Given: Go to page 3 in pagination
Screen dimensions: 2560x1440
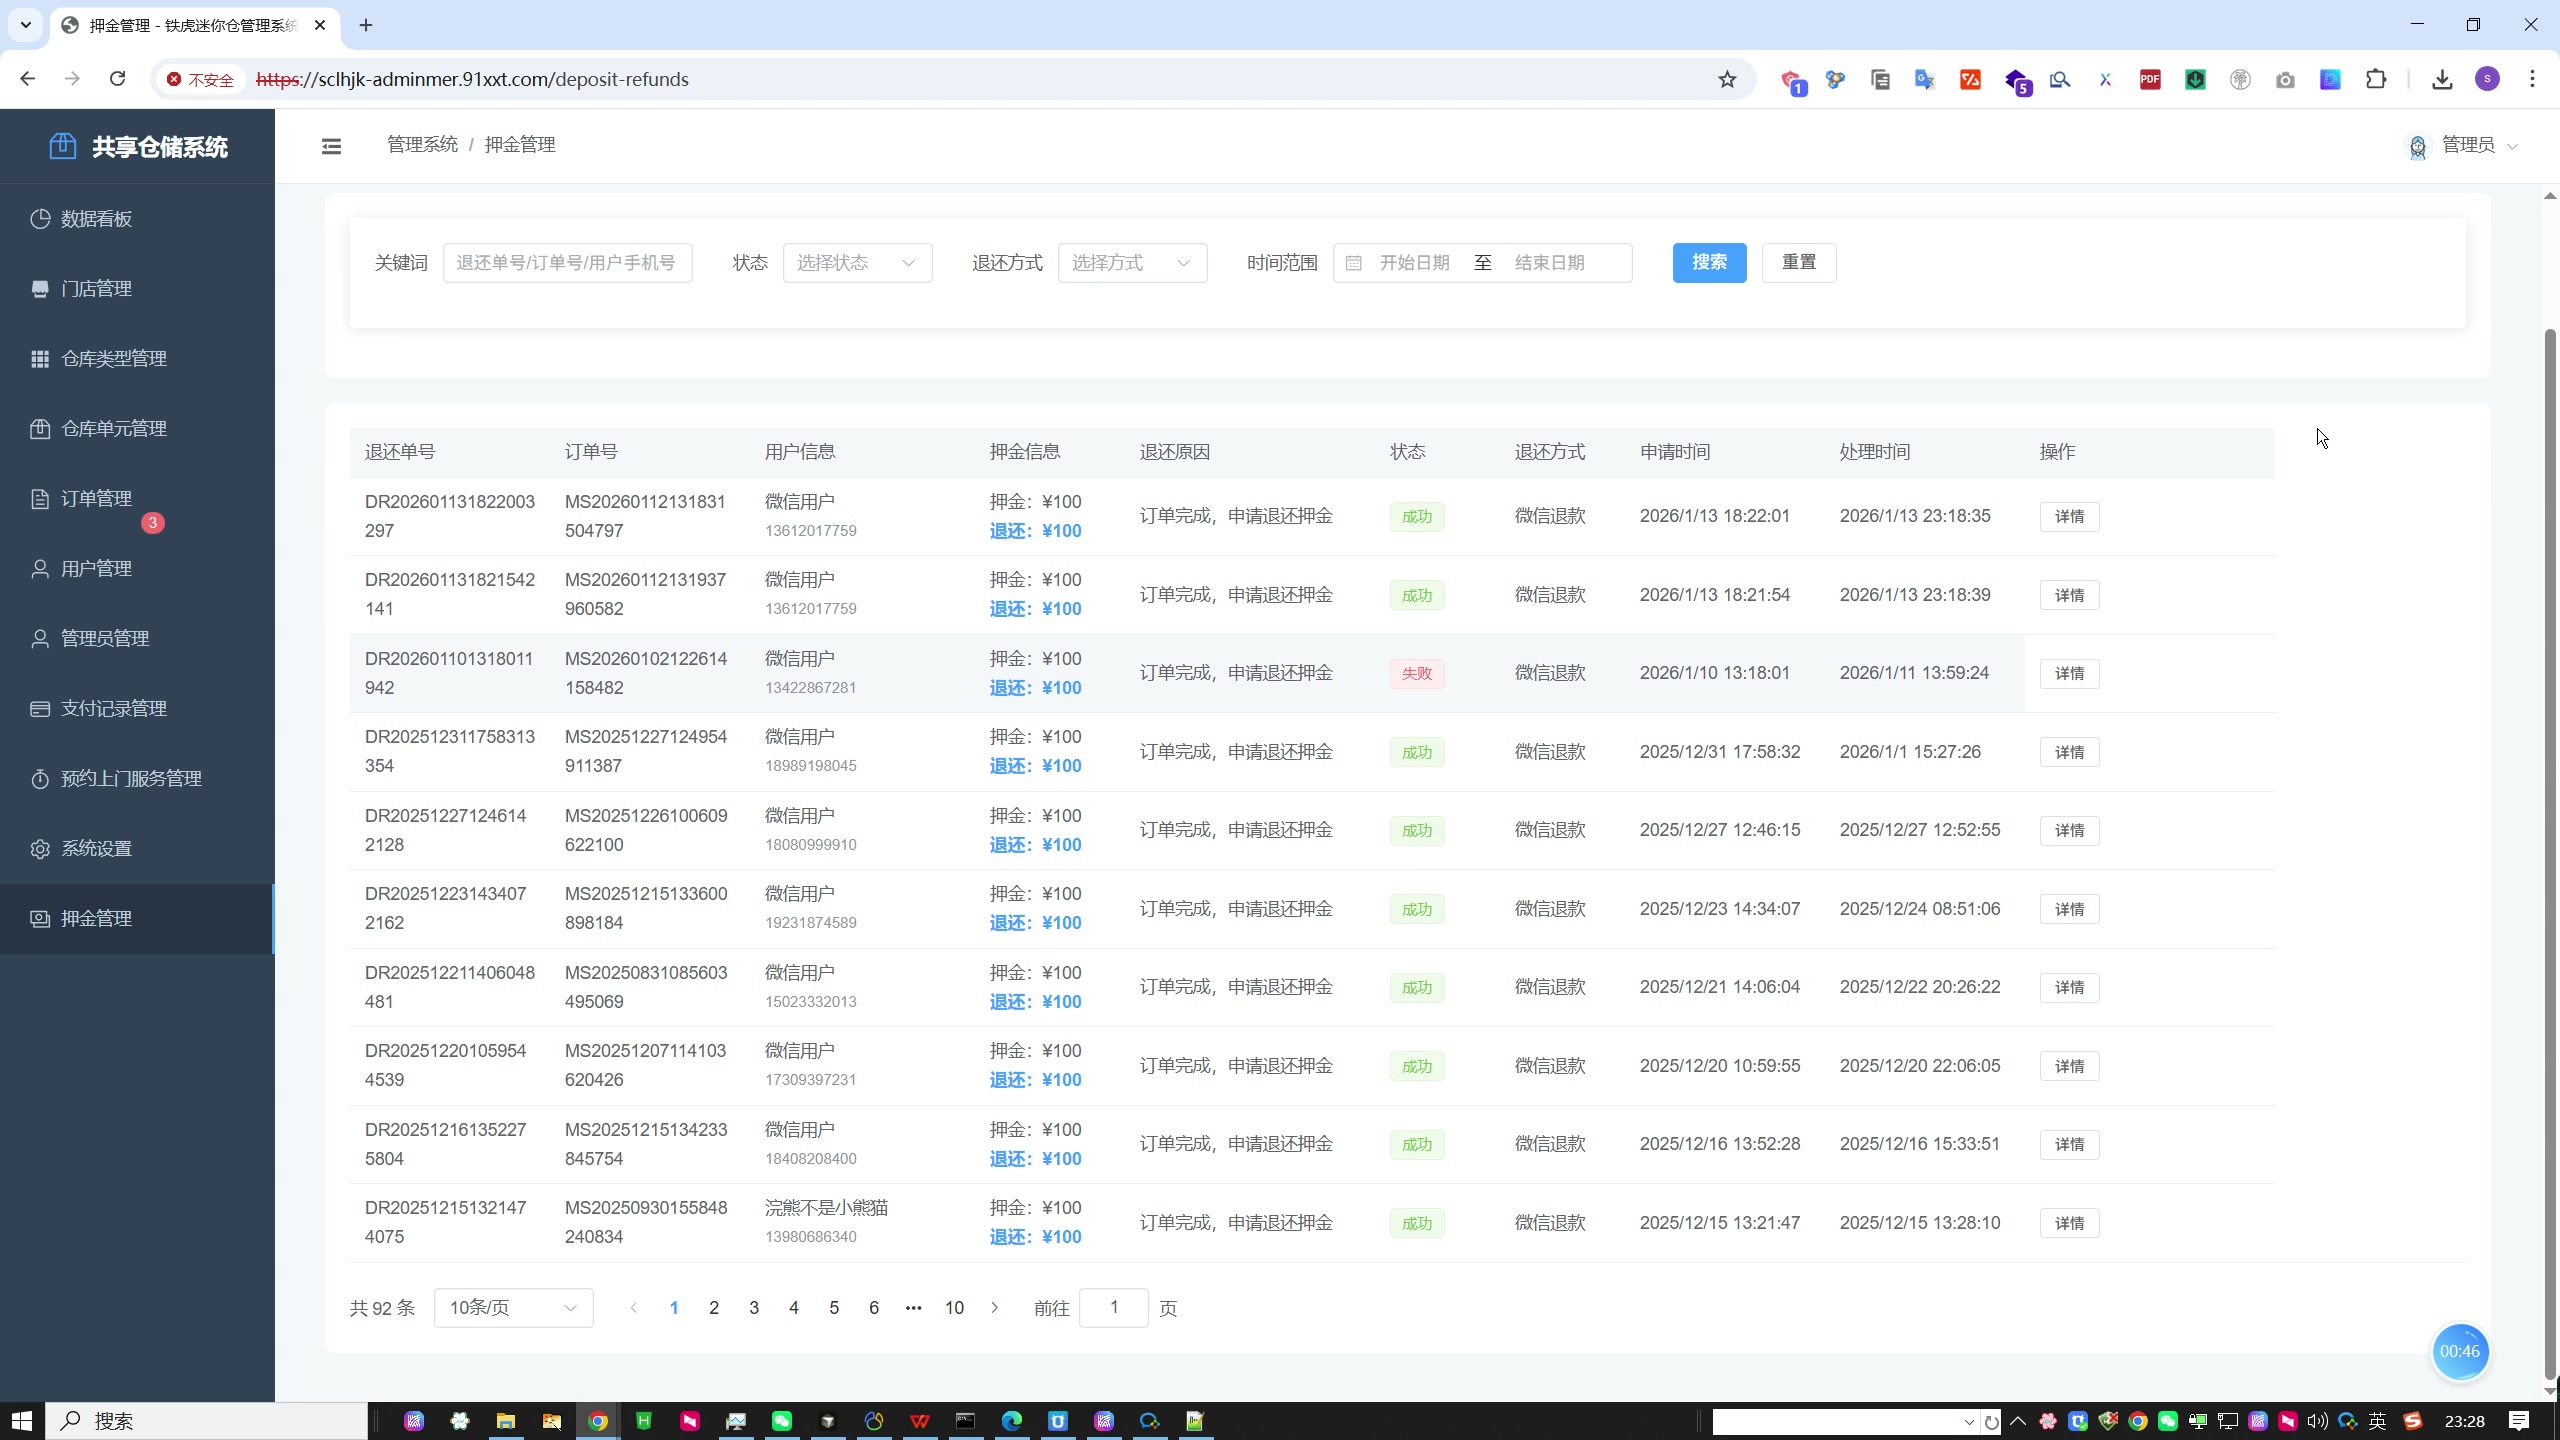Looking at the screenshot, I should [x=754, y=1308].
